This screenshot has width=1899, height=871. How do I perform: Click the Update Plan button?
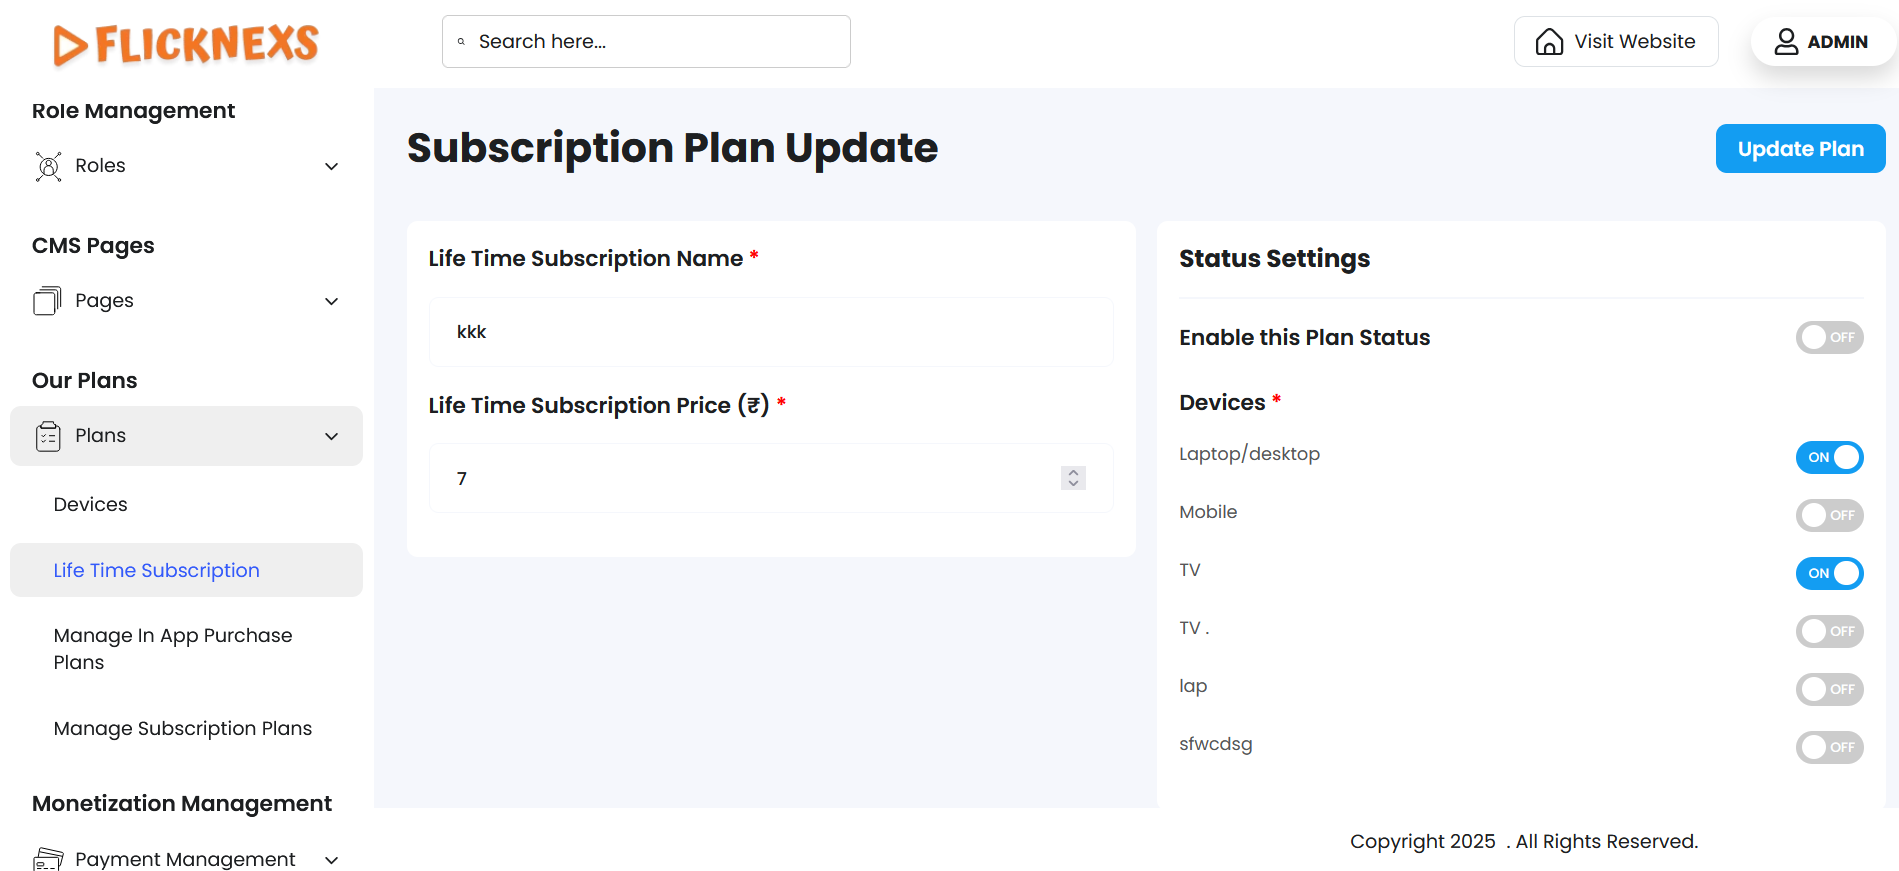[1800, 149]
